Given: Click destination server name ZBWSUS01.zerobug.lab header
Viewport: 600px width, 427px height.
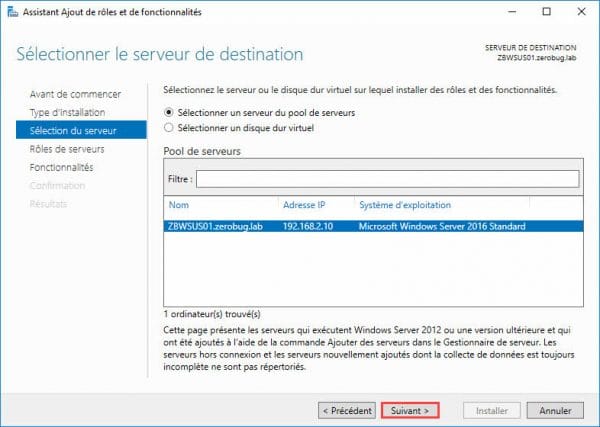Looking at the screenshot, I should (x=536, y=58).
